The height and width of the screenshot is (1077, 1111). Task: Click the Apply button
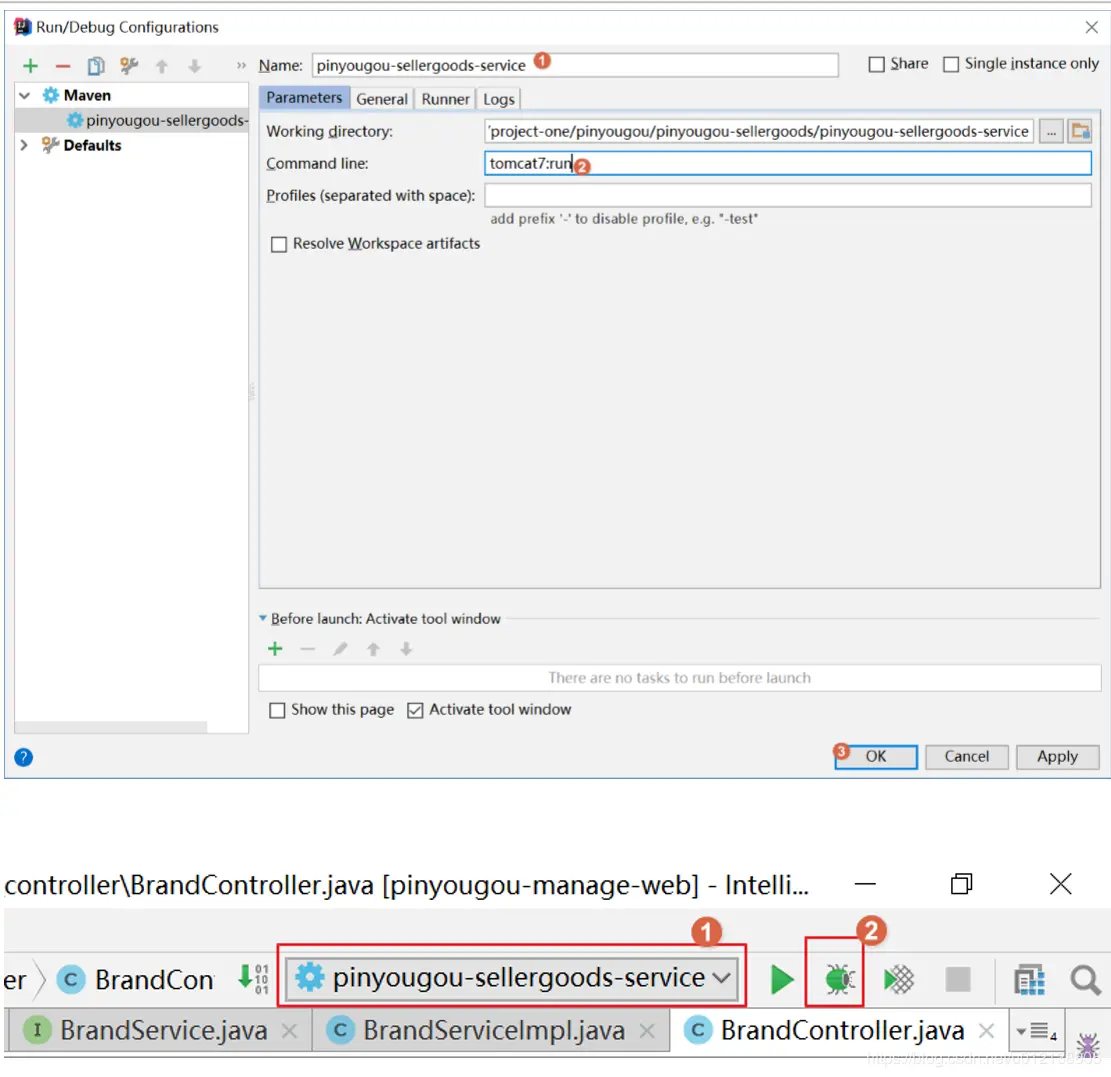pyautogui.click(x=1057, y=756)
